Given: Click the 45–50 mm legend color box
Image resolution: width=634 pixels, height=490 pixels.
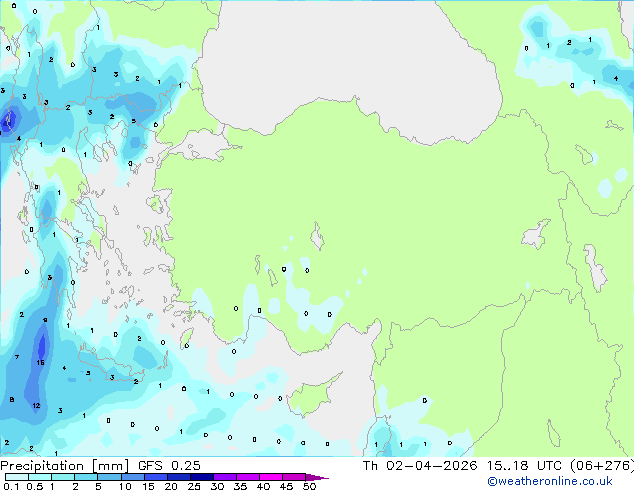Looking at the screenshot, I should pos(294,477).
